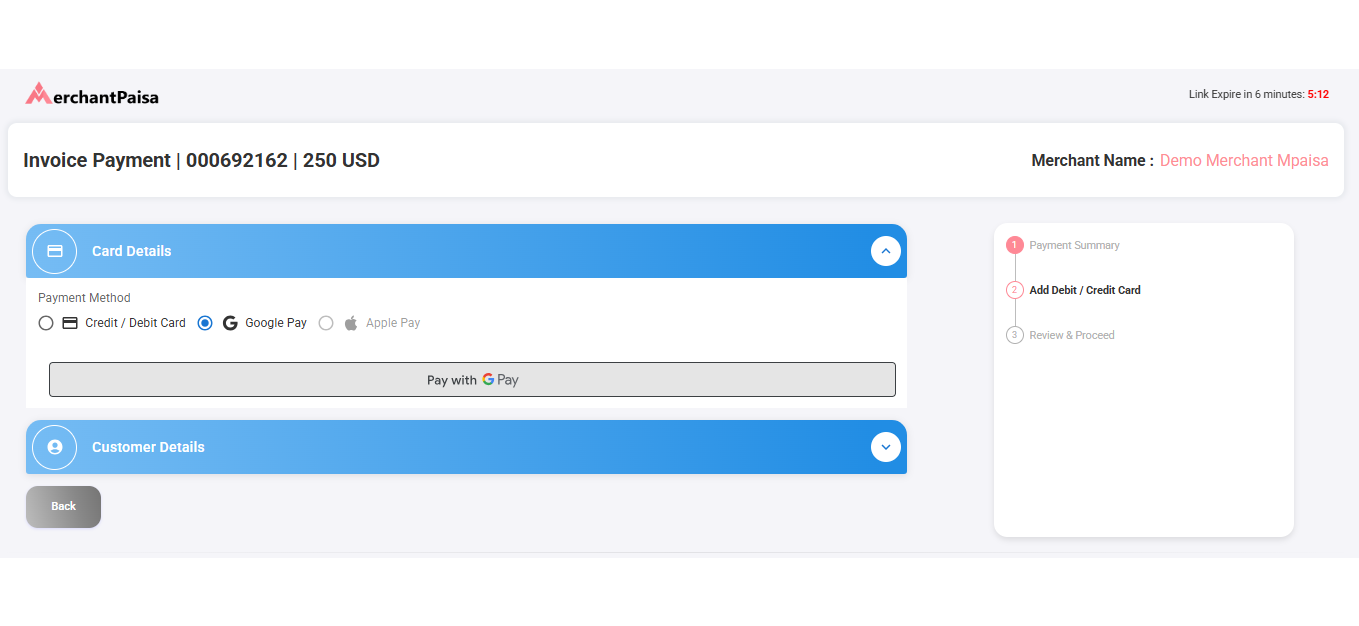Choose the Apple Pay radio option

click(326, 323)
